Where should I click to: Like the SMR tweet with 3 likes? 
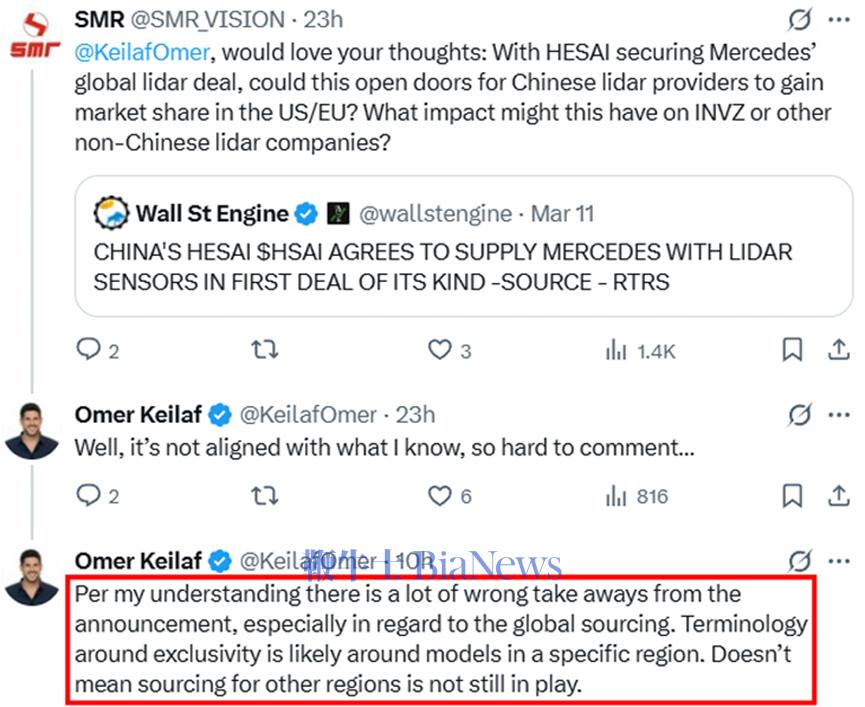pyautogui.click(x=440, y=350)
